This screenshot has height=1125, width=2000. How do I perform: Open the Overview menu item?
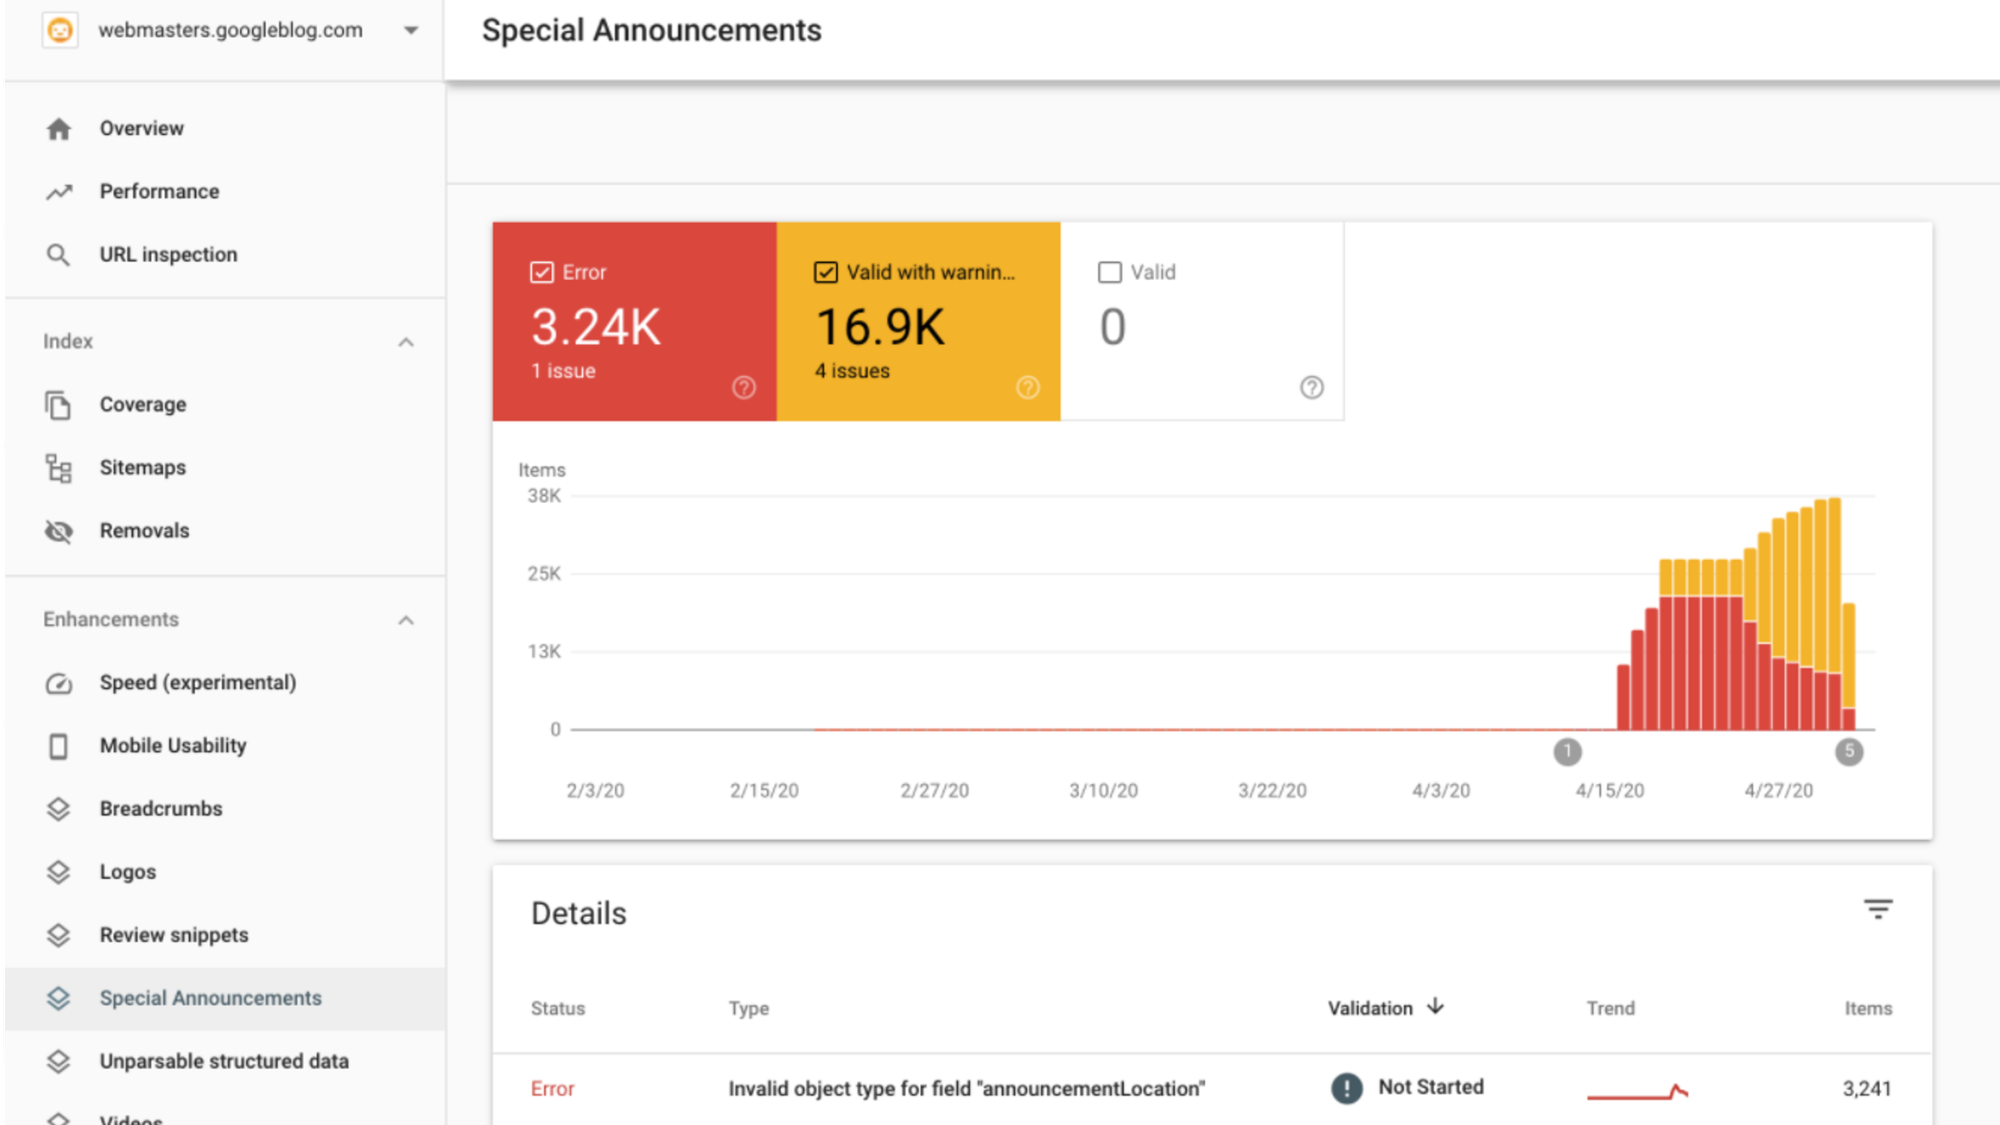click(x=141, y=126)
